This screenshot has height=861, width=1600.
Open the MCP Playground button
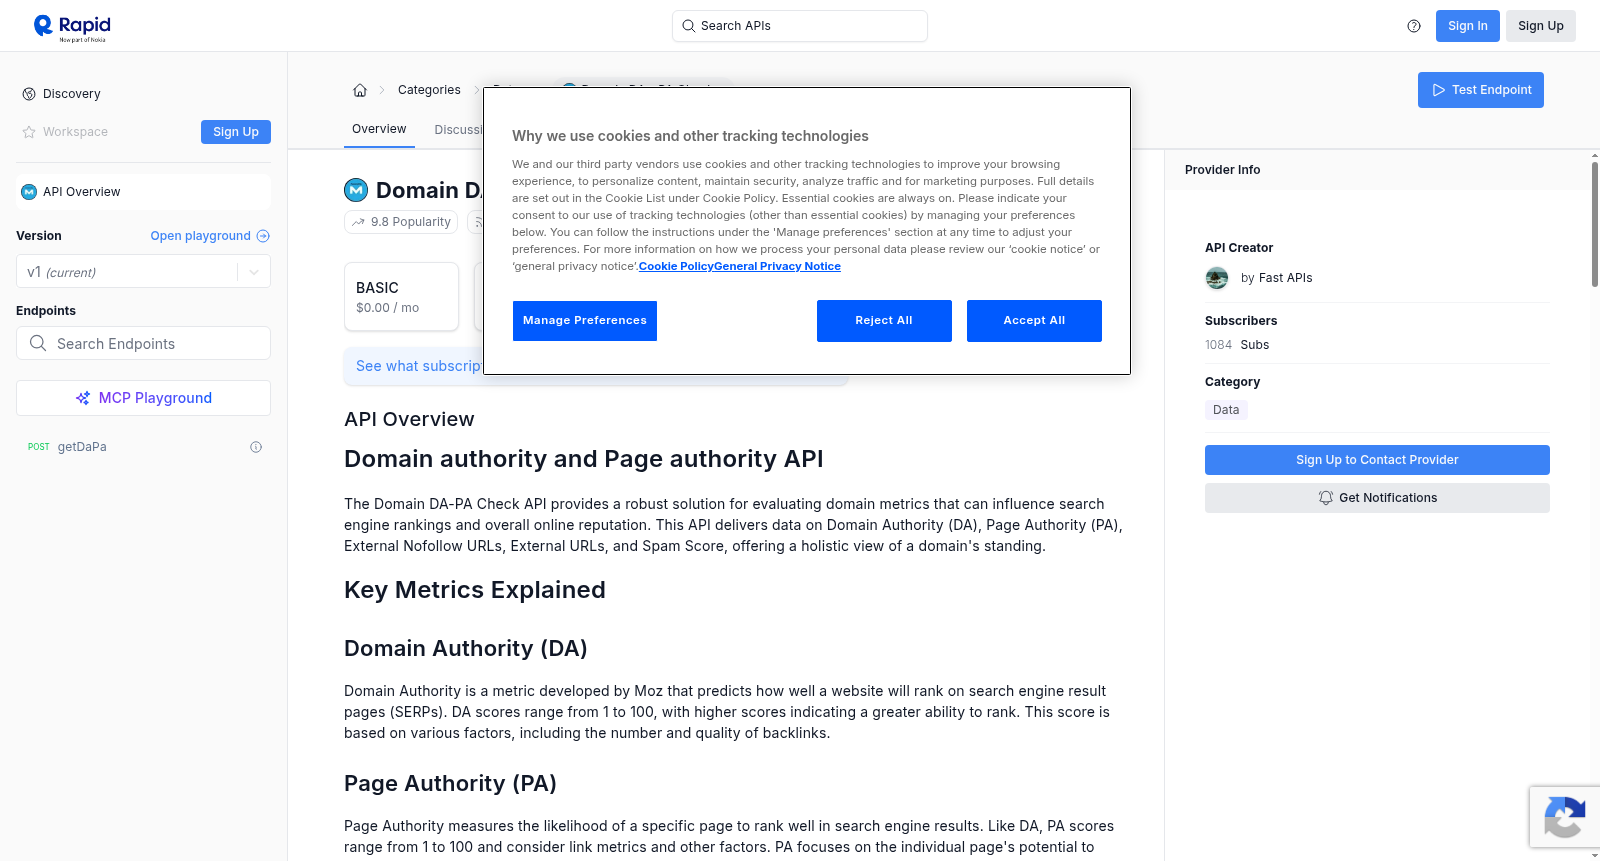(143, 398)
